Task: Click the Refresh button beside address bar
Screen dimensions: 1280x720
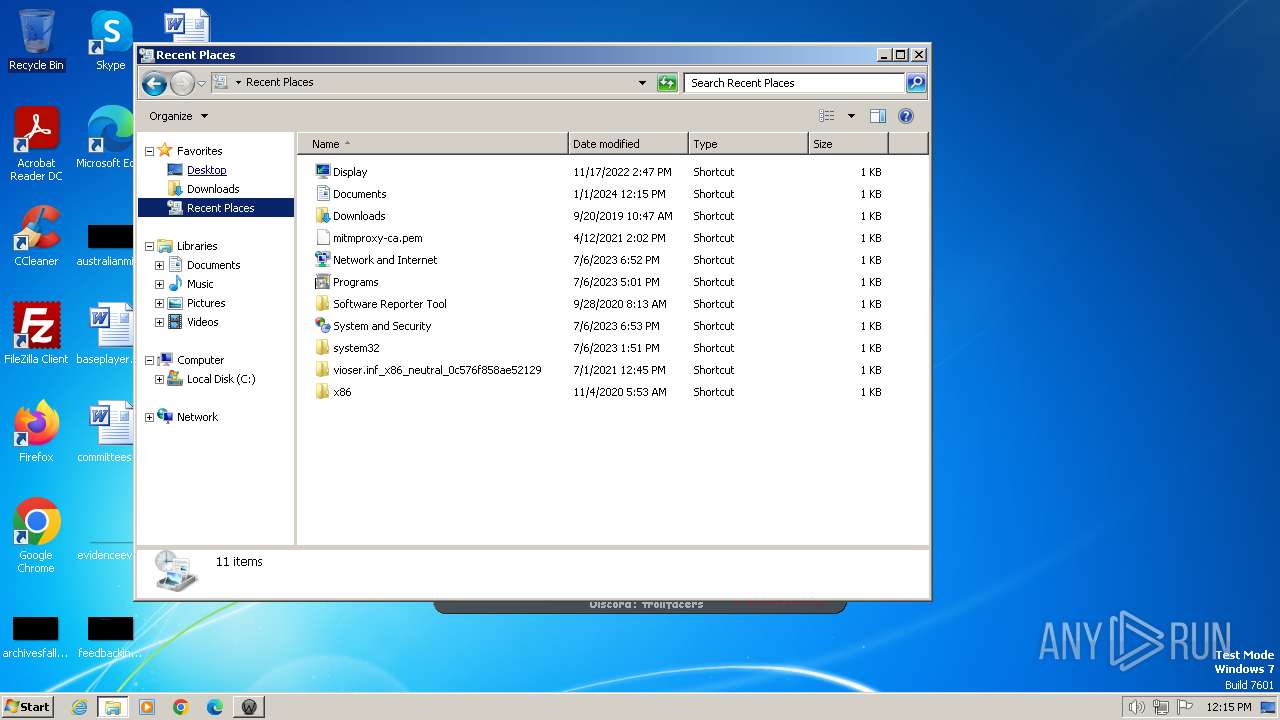Action: click(667, 83)
